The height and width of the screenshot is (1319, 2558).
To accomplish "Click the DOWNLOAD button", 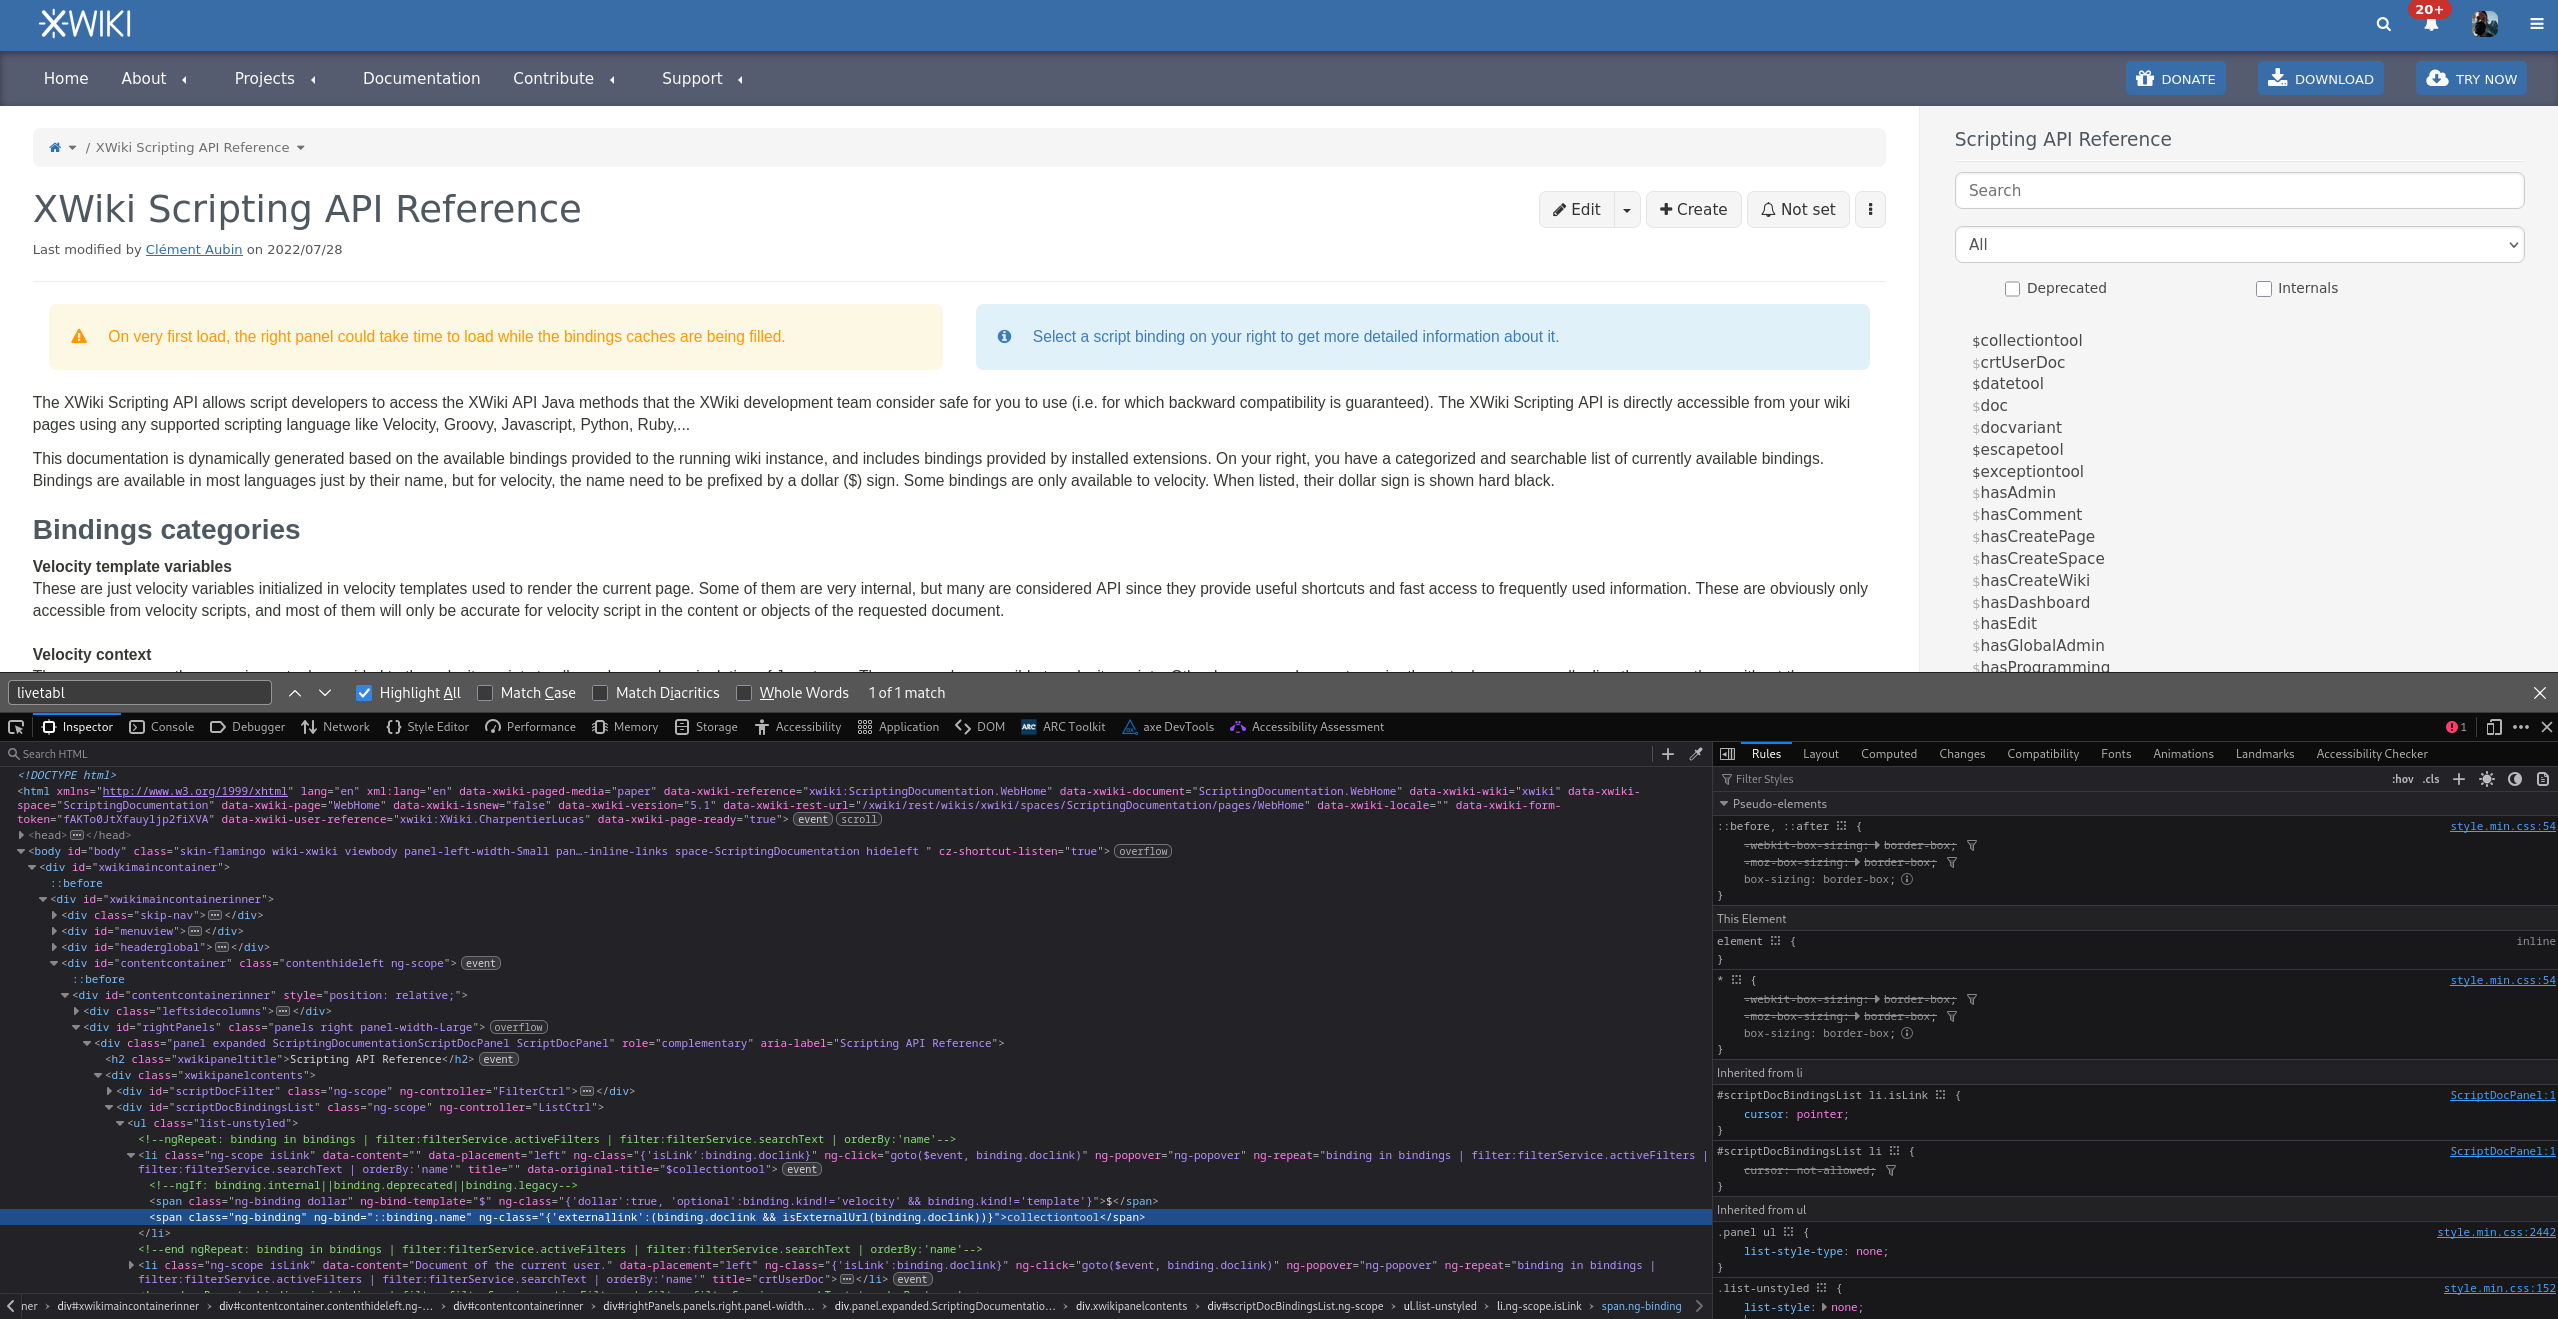I will pyautogui.click(x=2320, y=79).
